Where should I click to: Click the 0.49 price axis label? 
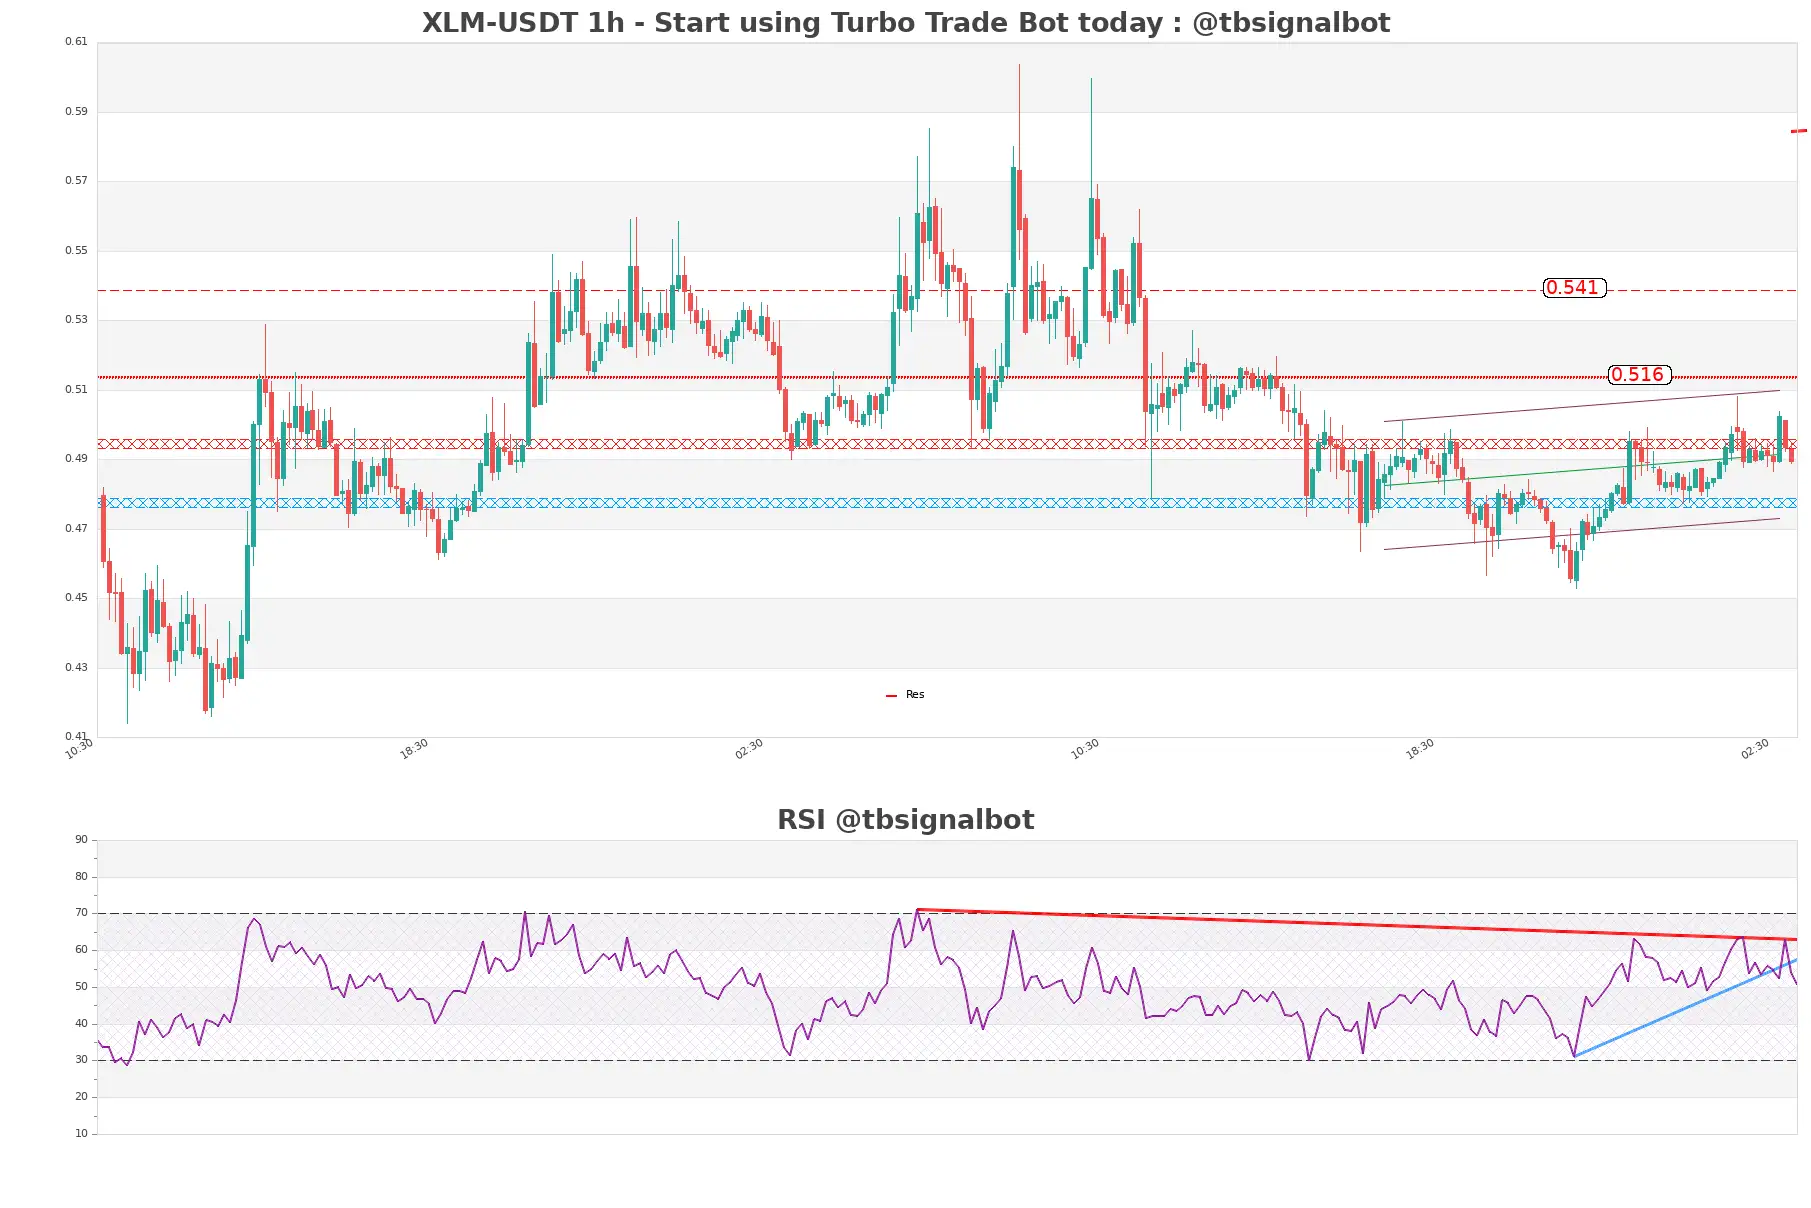pyautogui.click(x=76, y=459)
